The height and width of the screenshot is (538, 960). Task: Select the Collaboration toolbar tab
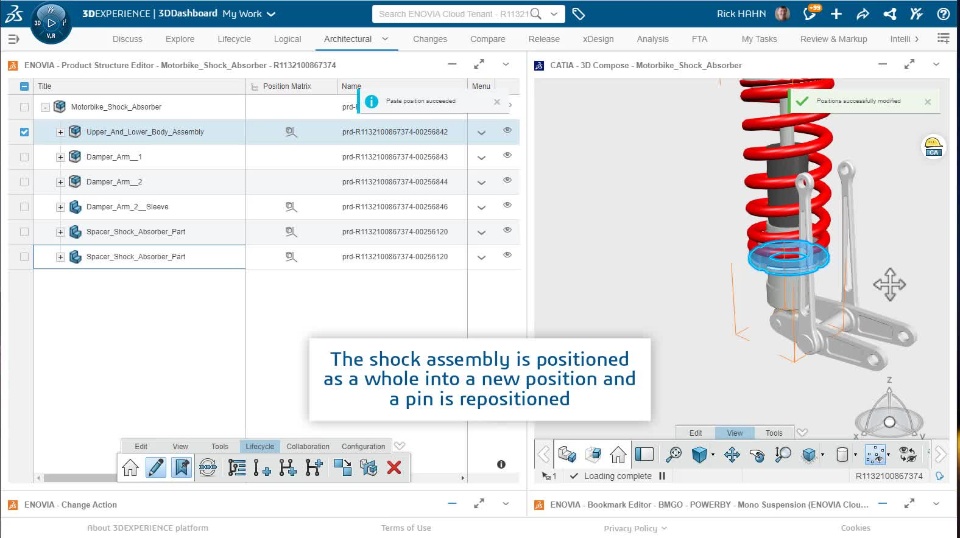tap(308, 446)
